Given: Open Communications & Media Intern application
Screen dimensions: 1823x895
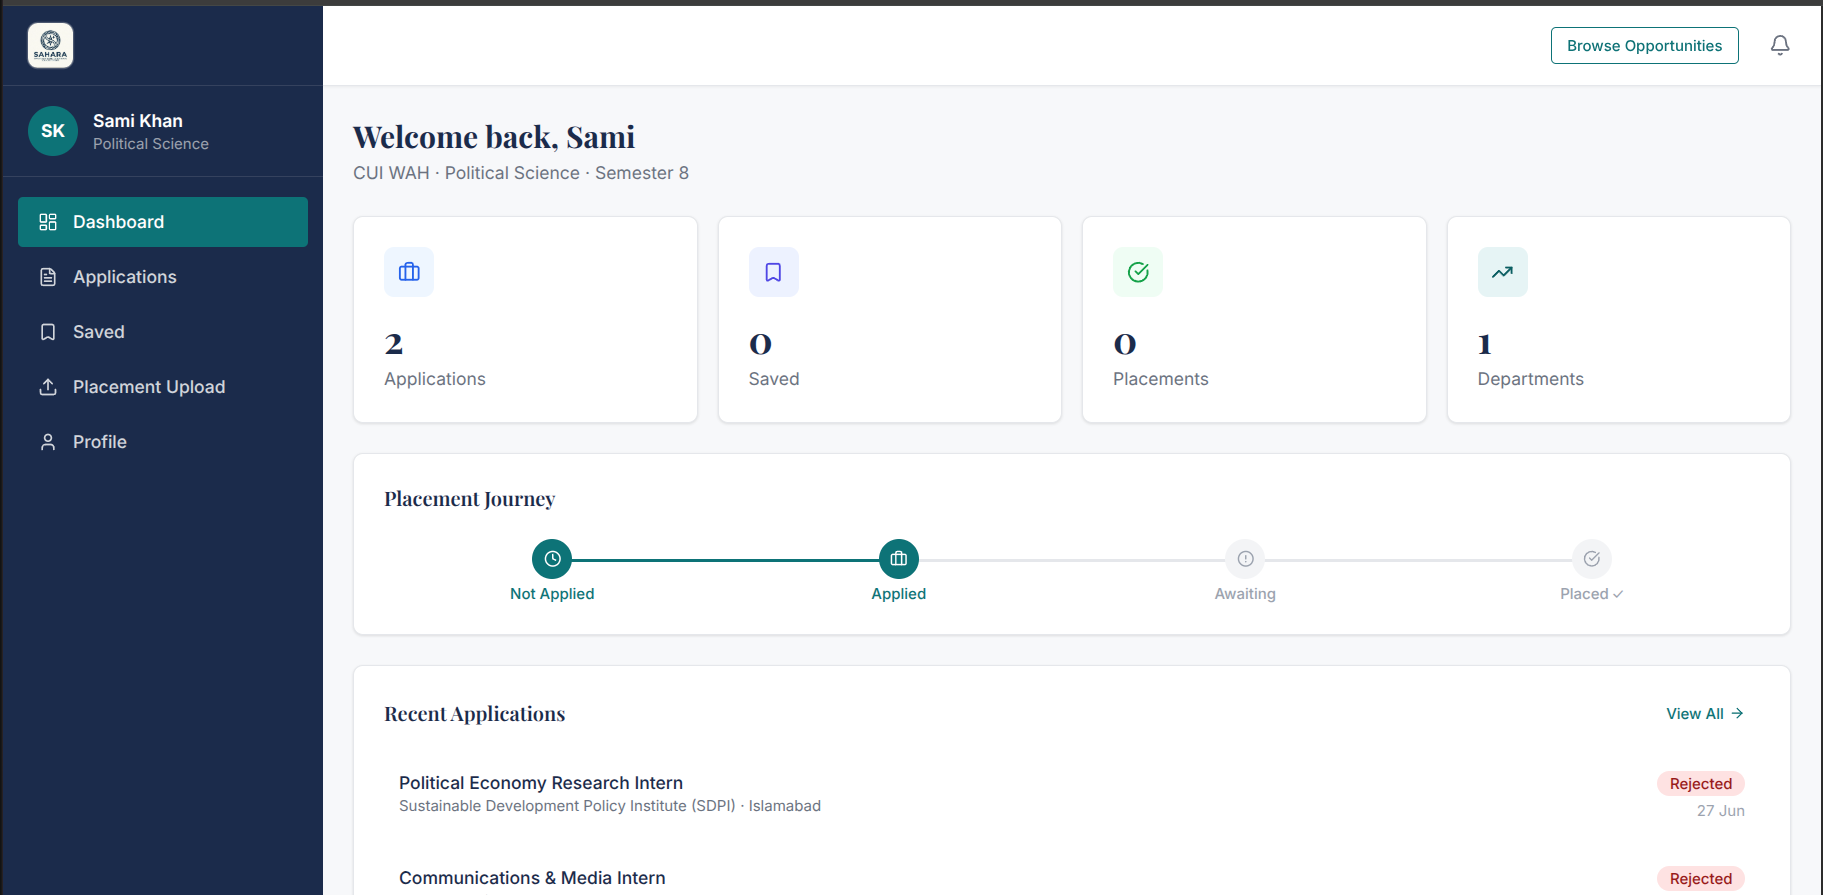Looking at the screenshot, I should click(532, 878).
